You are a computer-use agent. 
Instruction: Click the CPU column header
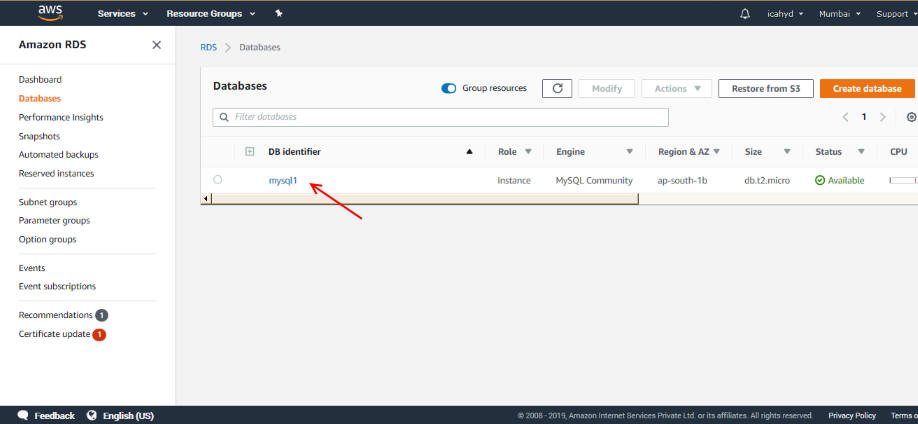(x=899, y=152)
